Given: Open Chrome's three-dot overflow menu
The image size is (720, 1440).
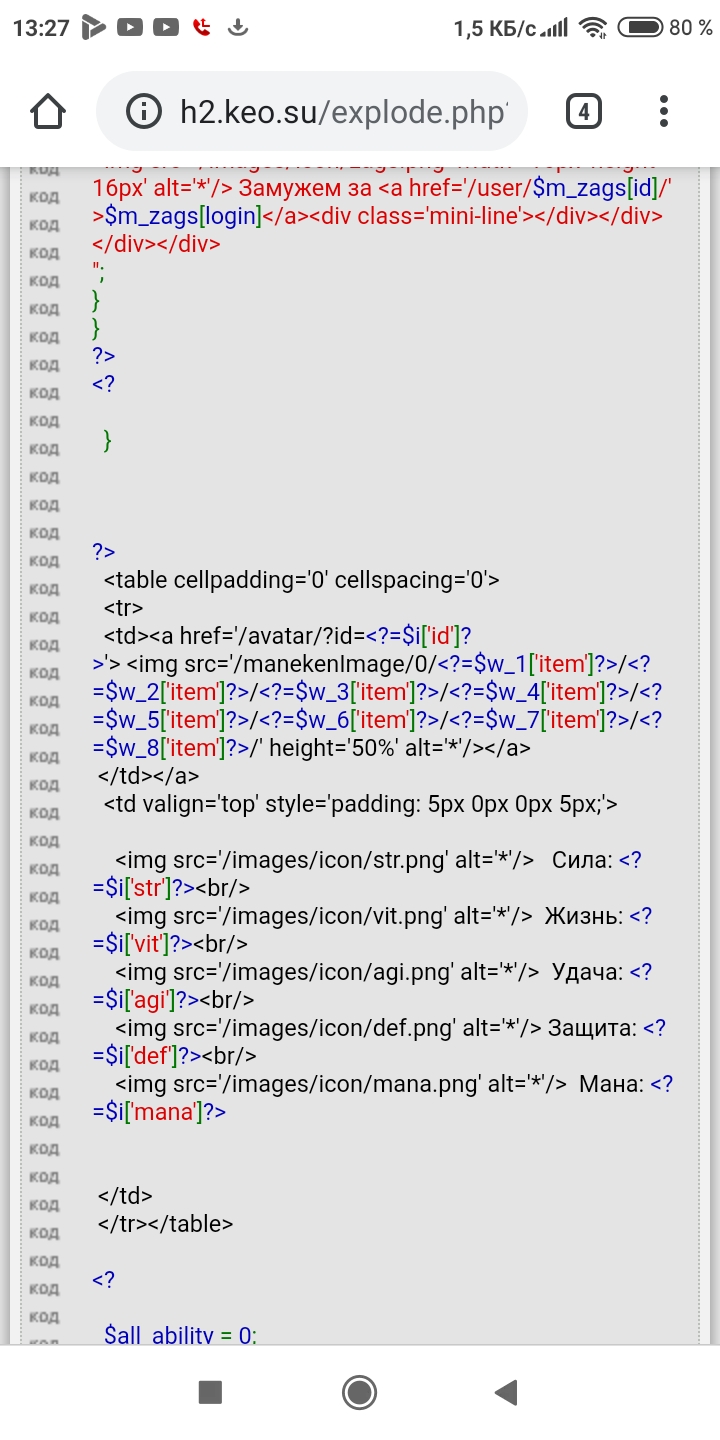Looking at the screenshot, I should point(664,111).
